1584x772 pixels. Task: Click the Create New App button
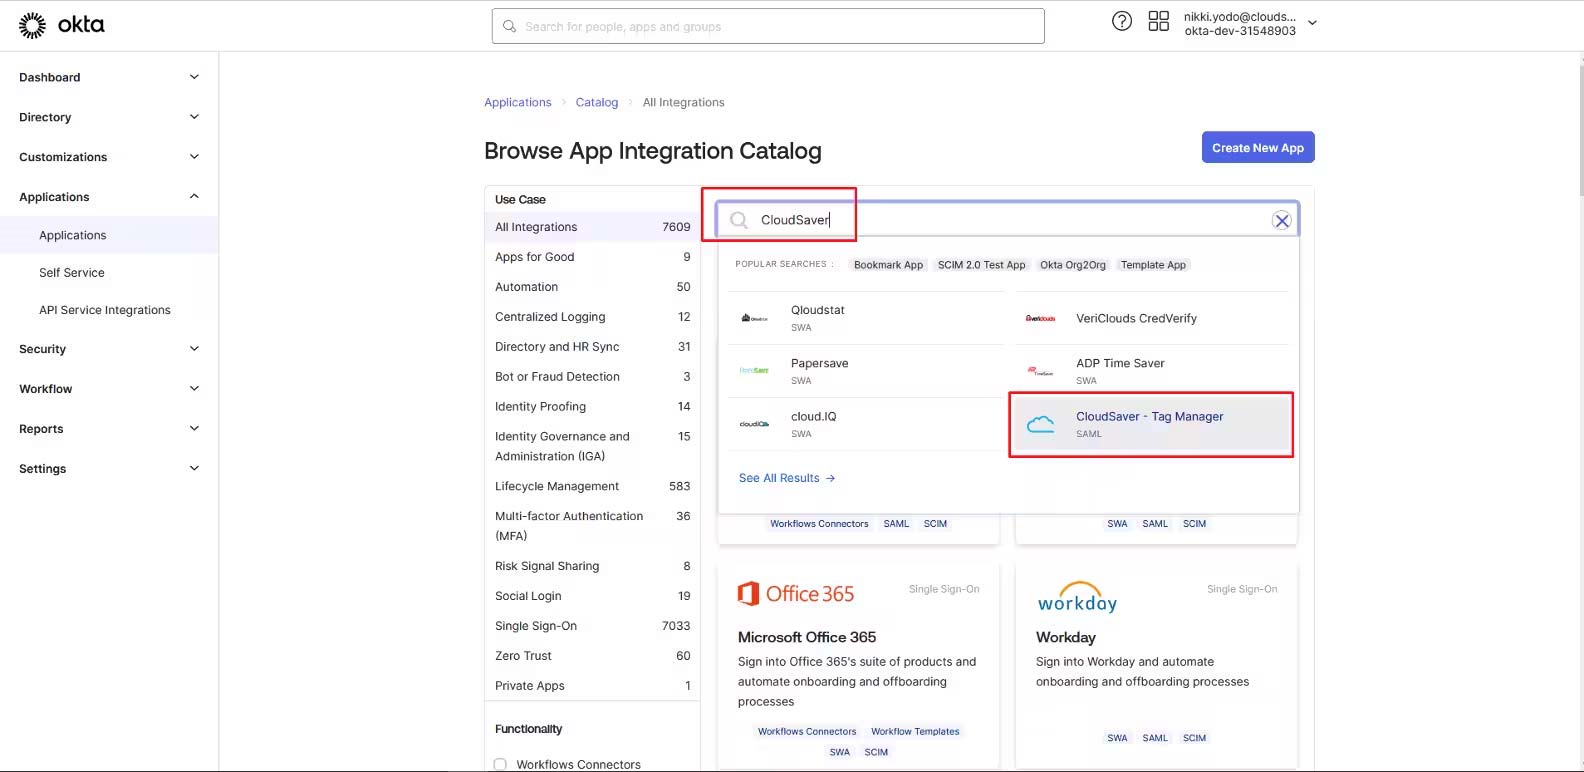[x=1257, y=148]
